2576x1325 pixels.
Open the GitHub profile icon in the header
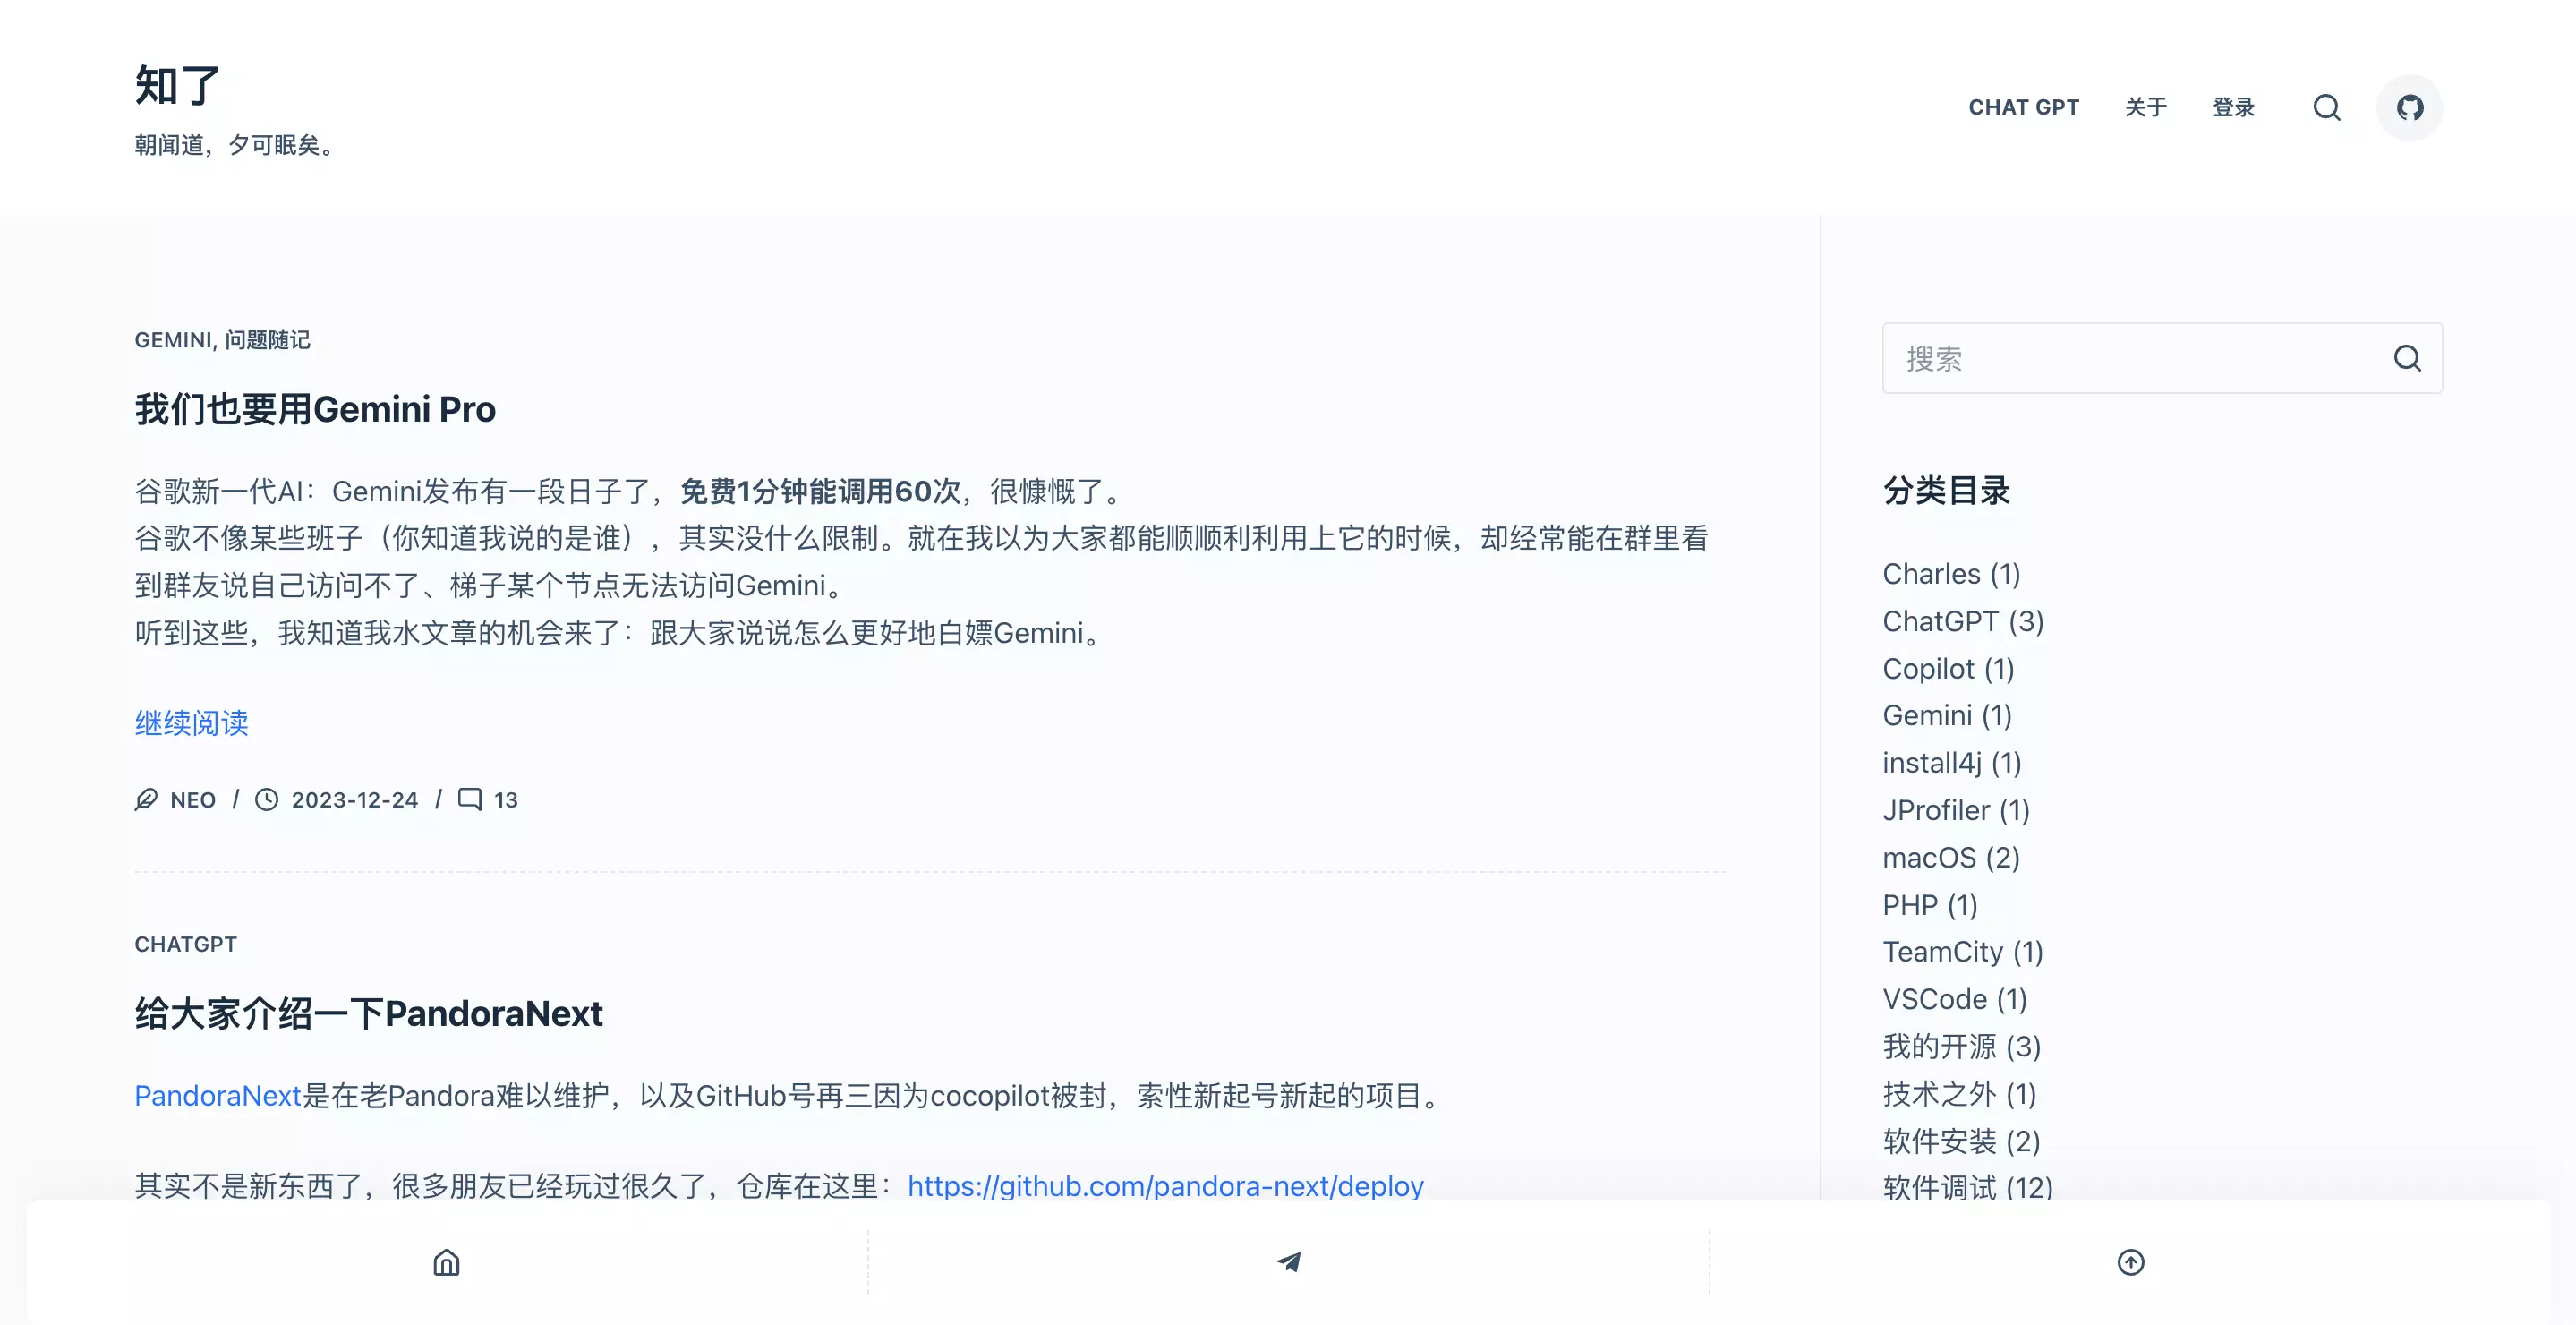click(x=2410, y=107)
